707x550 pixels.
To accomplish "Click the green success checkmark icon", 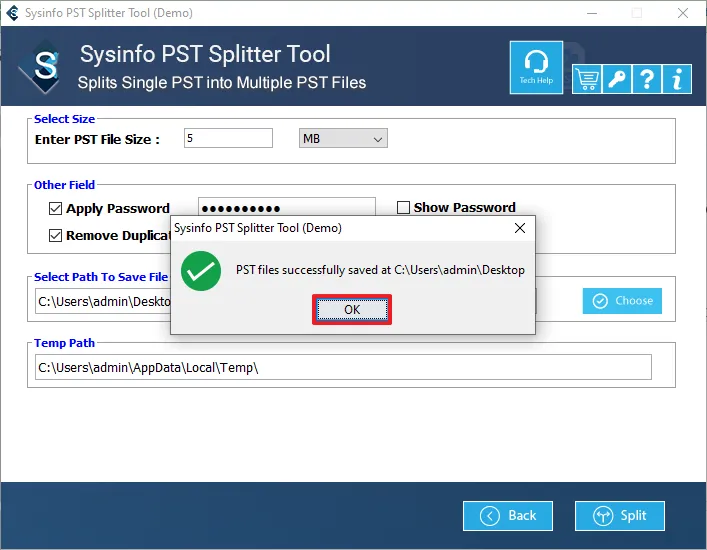I will click(201, 270).
